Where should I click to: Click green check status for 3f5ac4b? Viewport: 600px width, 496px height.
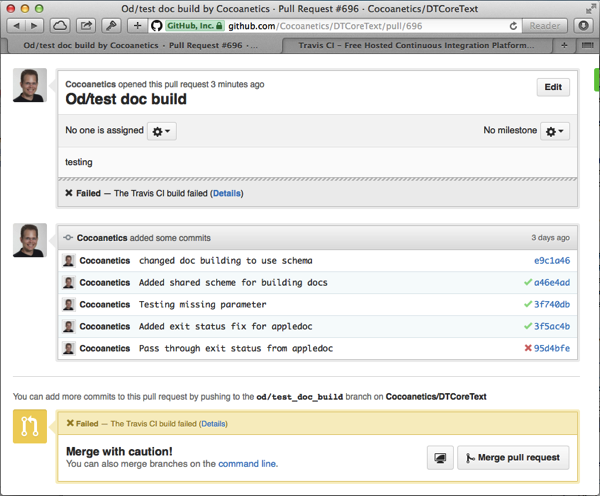click(528, 326)
